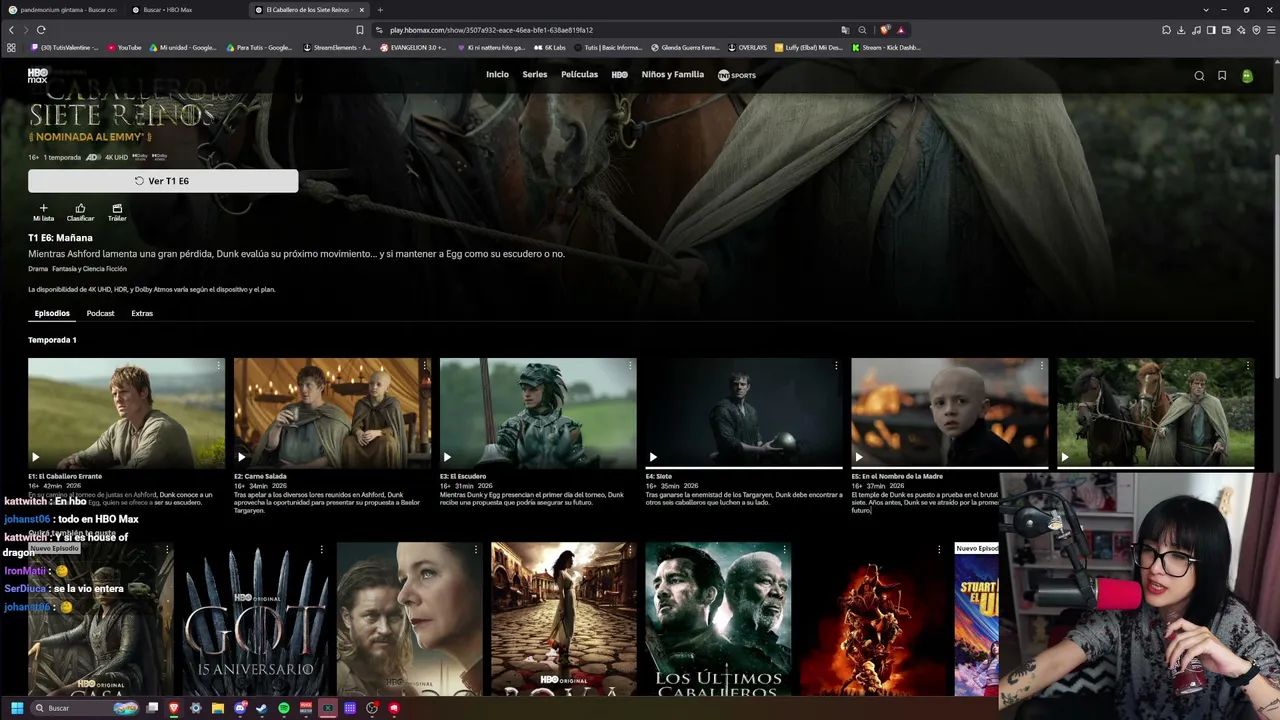Open the 6K Labs bookmark
This screenshot has width=1280, height=720.
[550, 47]
